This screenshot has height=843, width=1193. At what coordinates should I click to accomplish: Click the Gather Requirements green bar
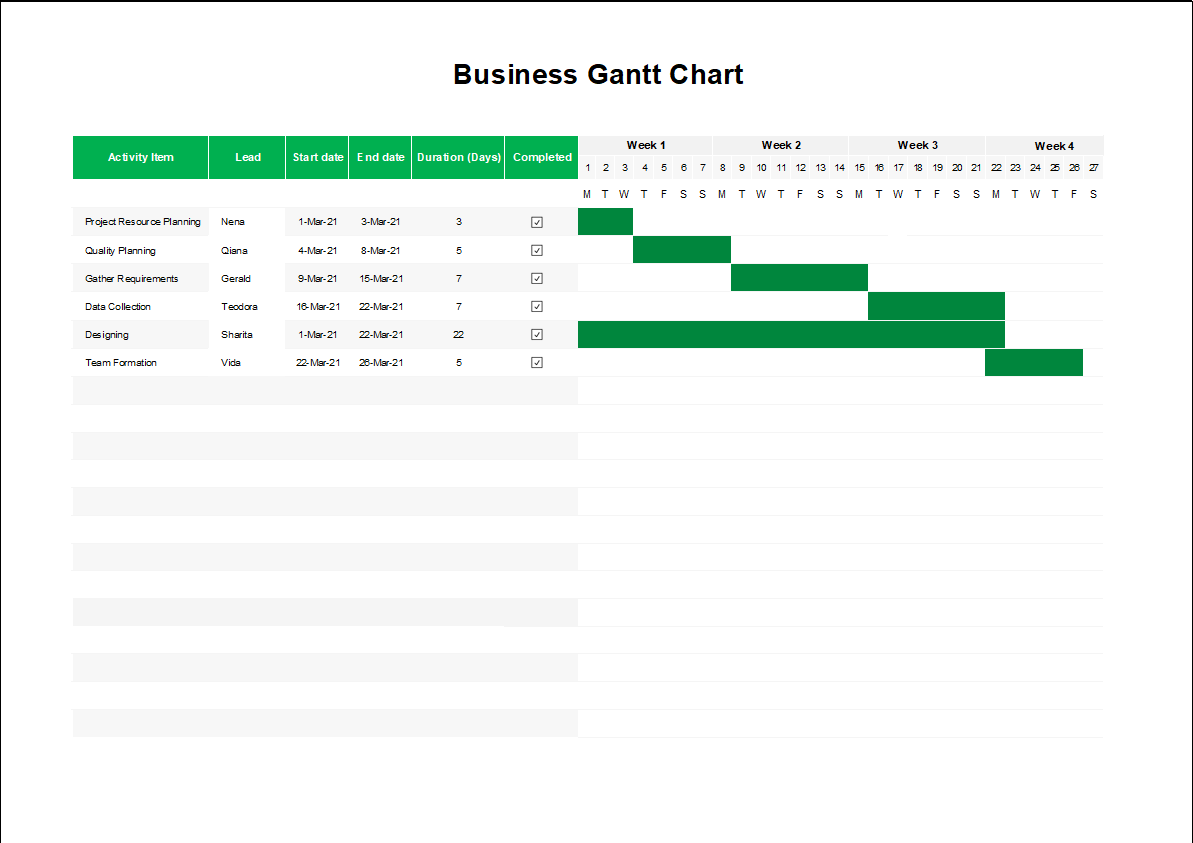coord(799,278)
